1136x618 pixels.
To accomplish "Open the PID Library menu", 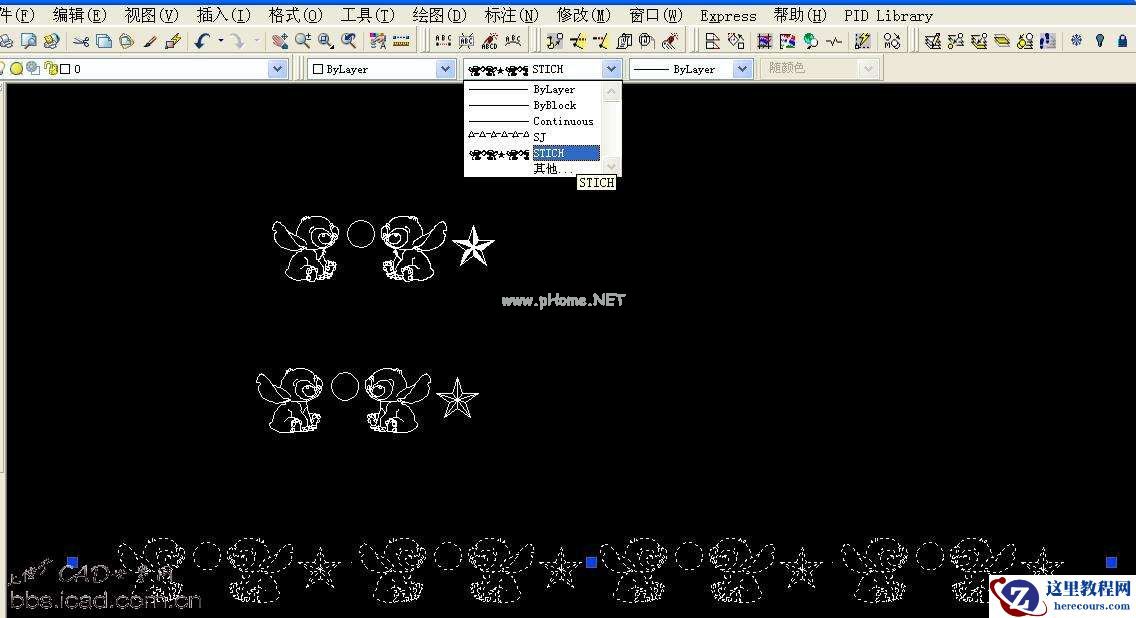I will click(888, 15).
